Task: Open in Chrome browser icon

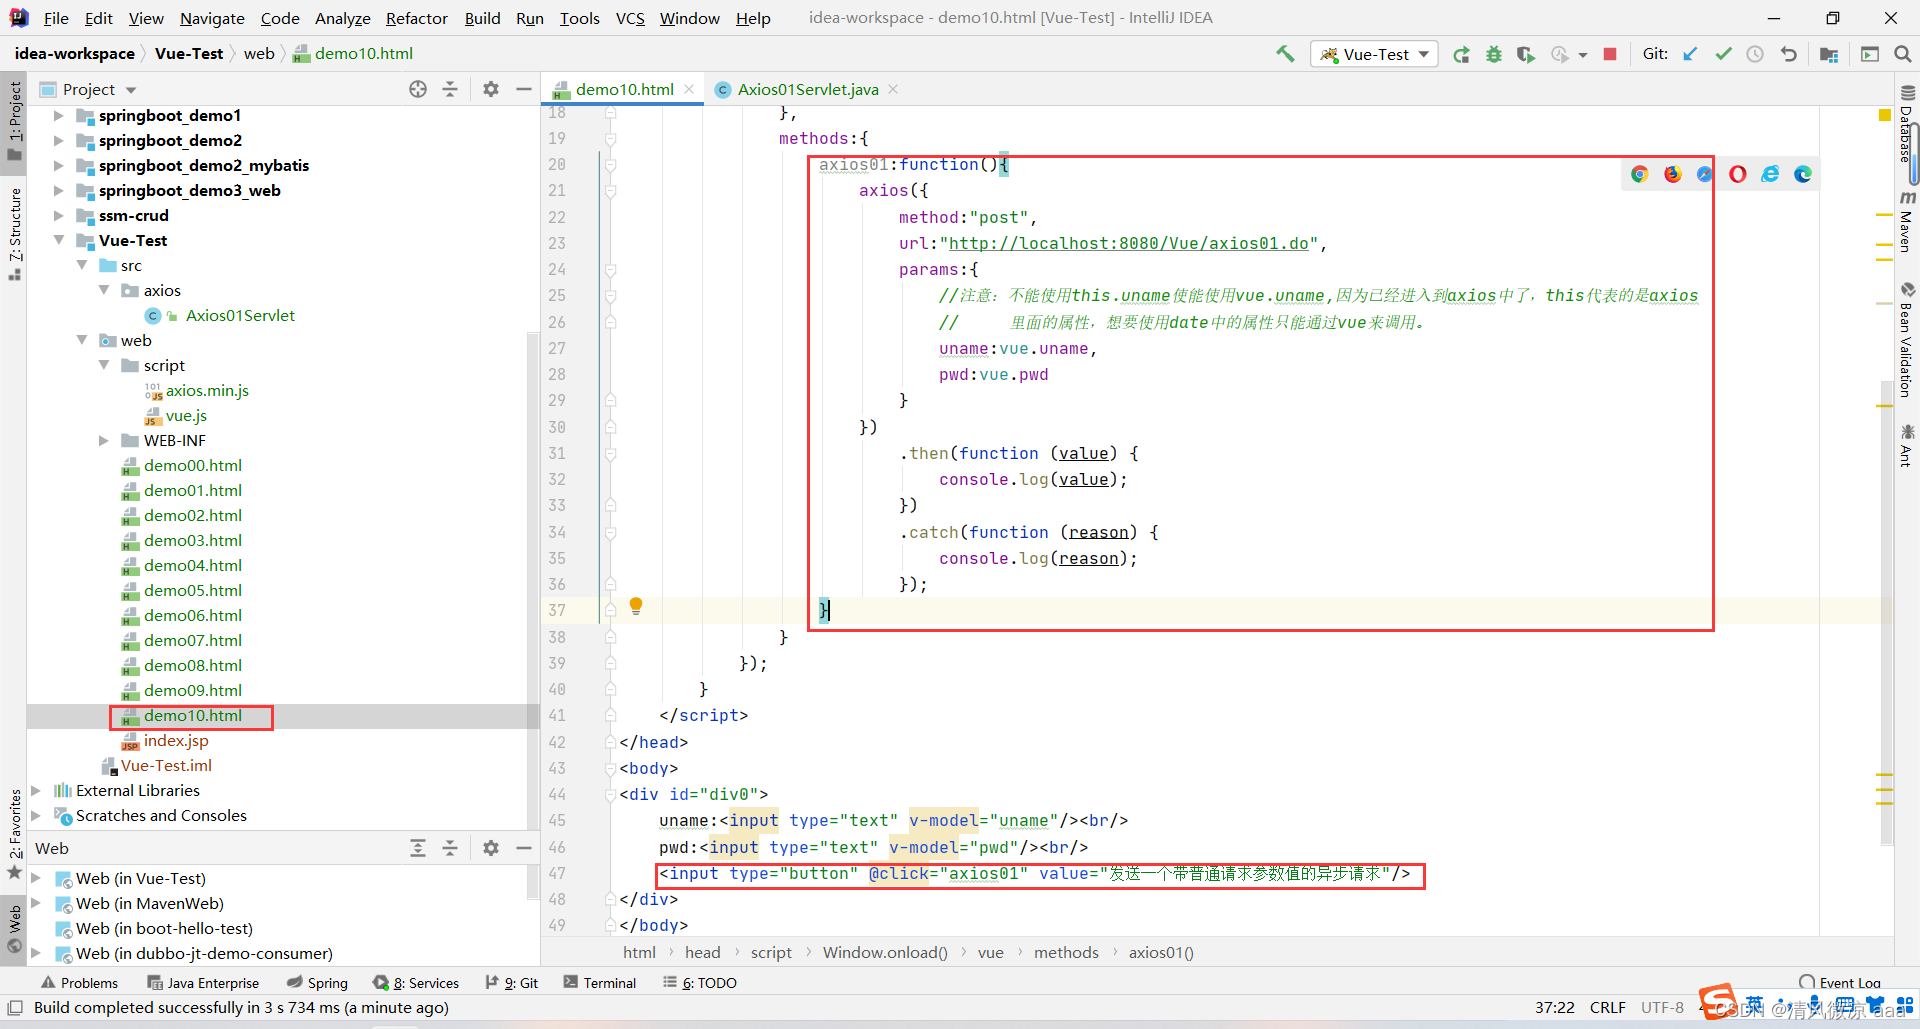Action: 1639,174
